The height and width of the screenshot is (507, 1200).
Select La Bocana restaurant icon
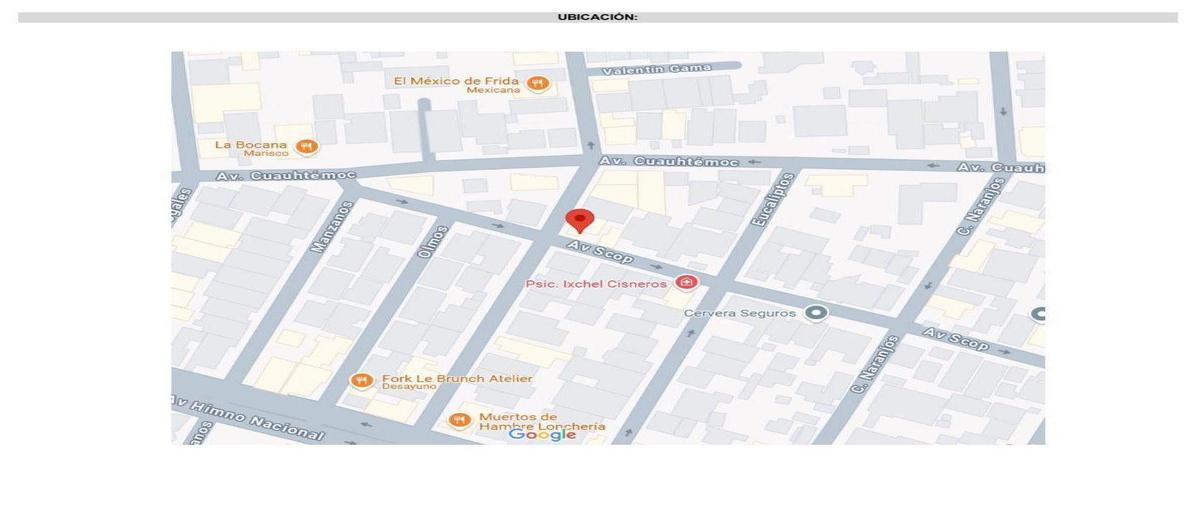point(307,147)
